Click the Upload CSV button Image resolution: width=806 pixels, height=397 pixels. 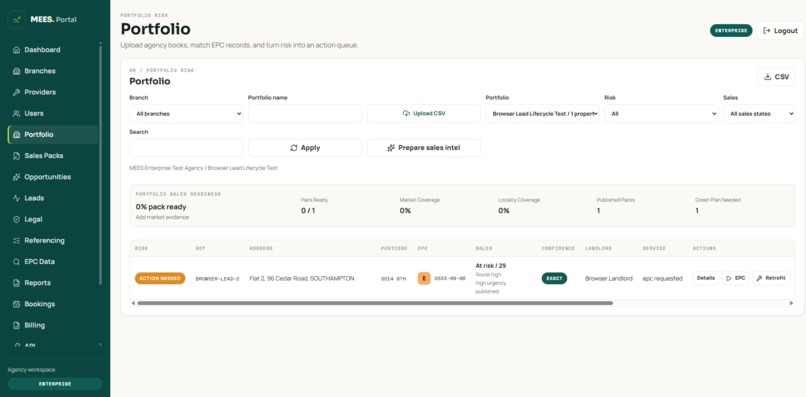click(424, 114)
